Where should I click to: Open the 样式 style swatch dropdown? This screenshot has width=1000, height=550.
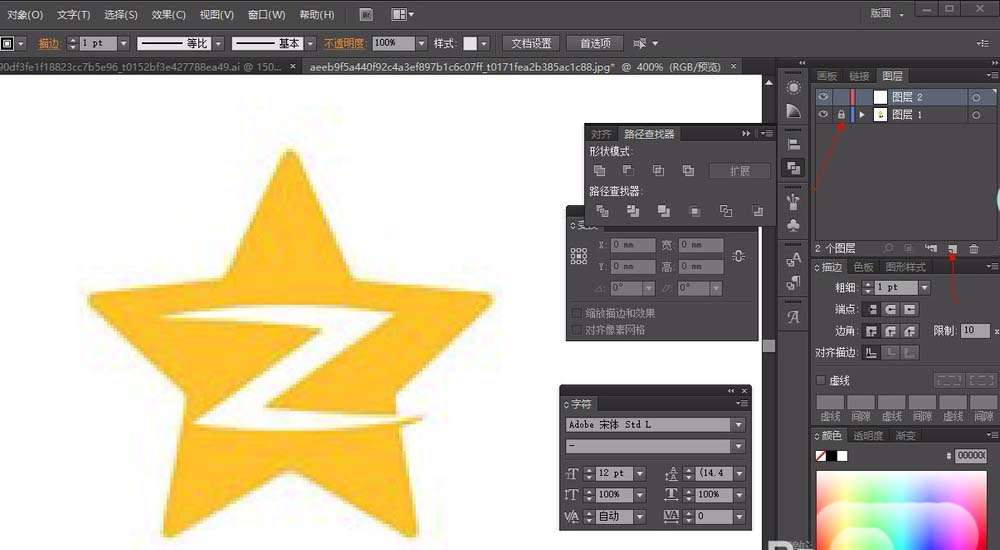(x=484, y=43)
